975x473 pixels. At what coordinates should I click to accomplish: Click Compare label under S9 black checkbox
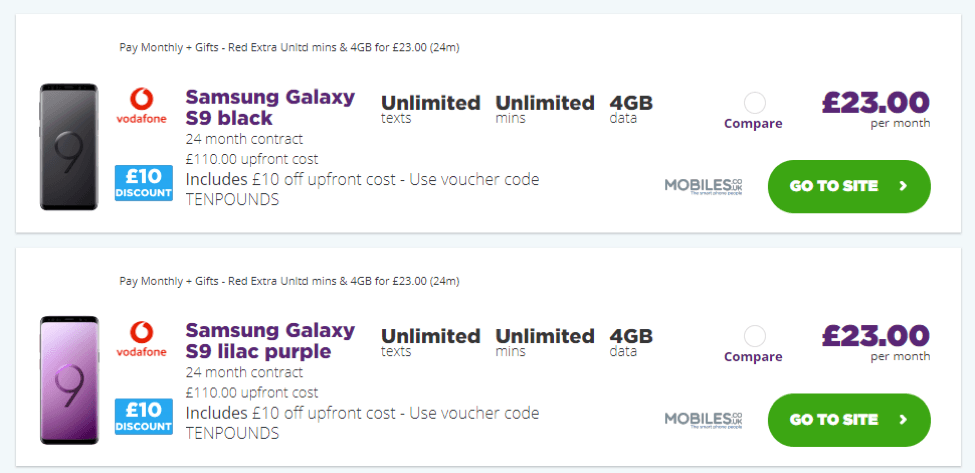click(753, 124)
